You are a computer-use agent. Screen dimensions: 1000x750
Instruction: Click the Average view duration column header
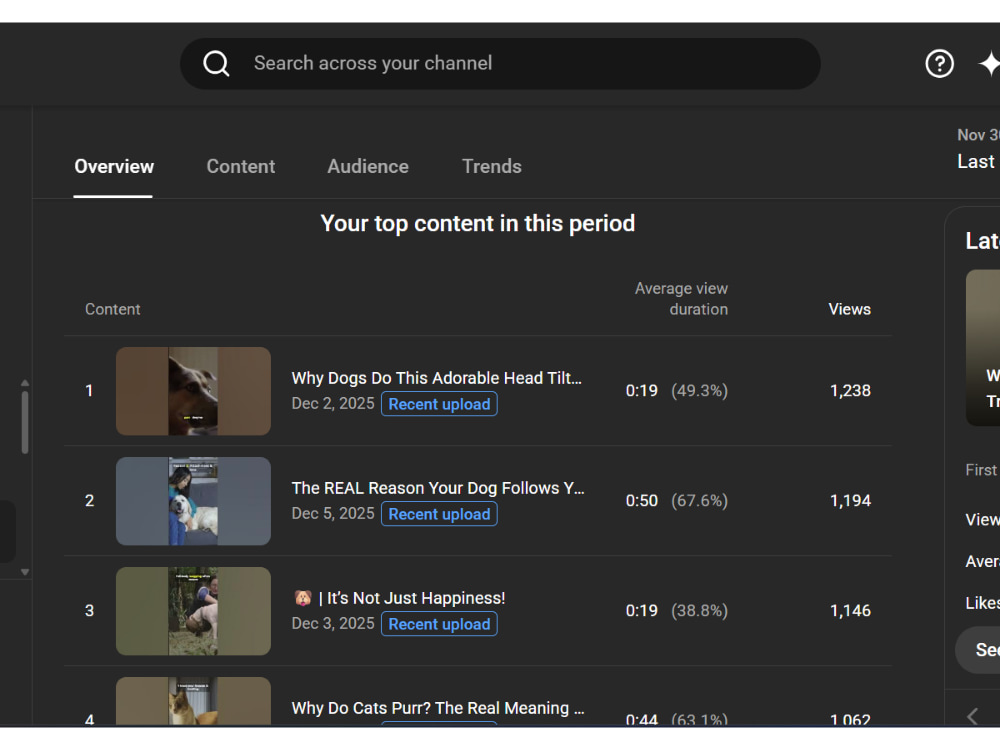tap(681, 298)
